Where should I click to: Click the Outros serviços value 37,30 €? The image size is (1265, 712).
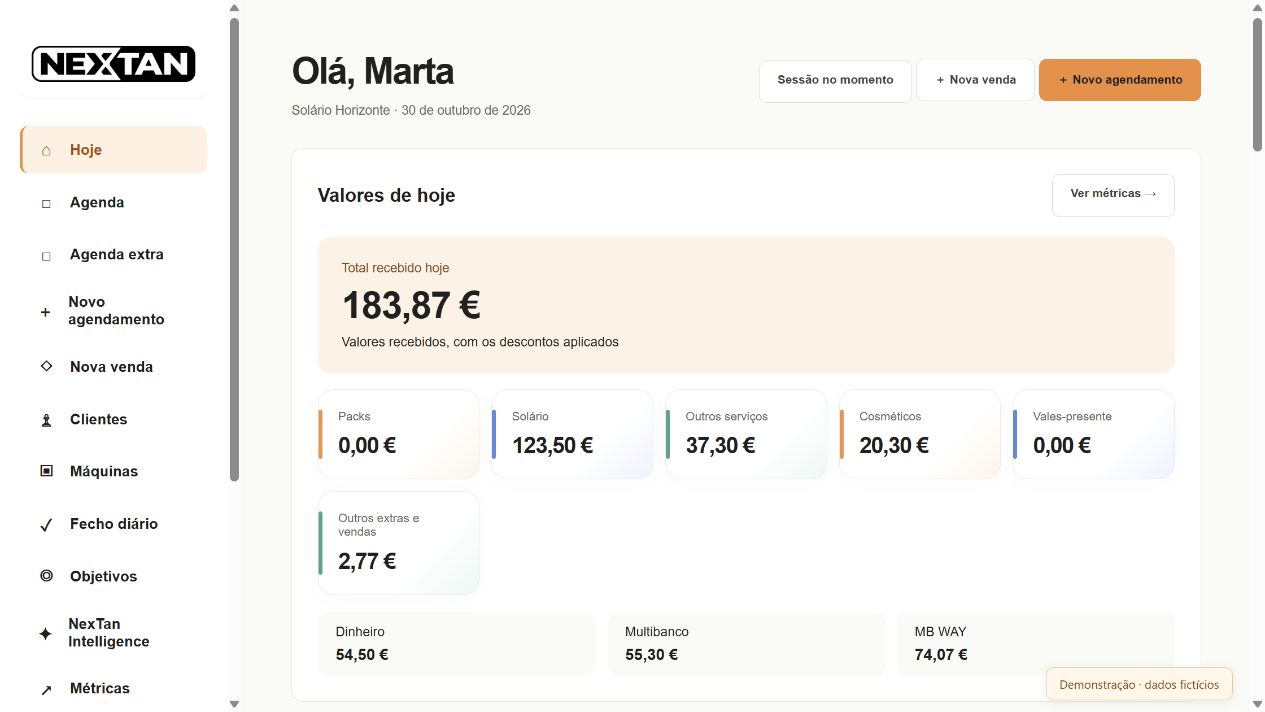720,446
